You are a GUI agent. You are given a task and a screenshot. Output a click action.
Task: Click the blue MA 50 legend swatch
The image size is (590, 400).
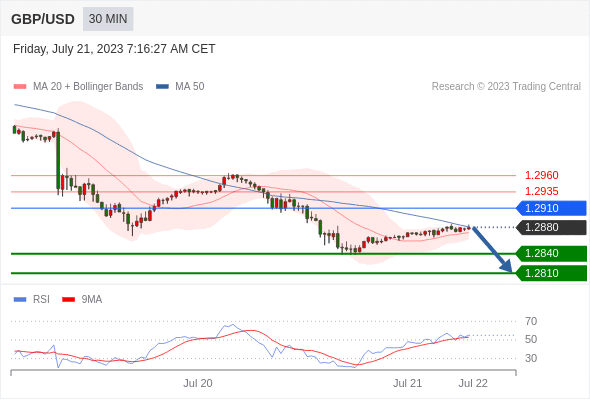[x=162, y=87]
